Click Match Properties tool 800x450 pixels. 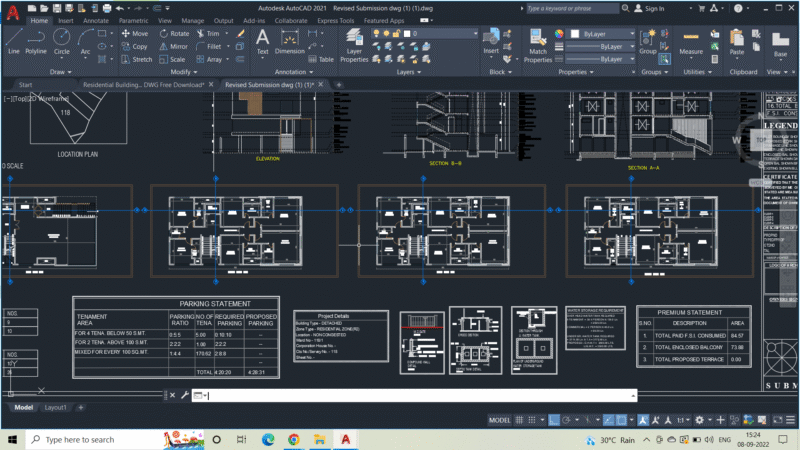(538, 45)
